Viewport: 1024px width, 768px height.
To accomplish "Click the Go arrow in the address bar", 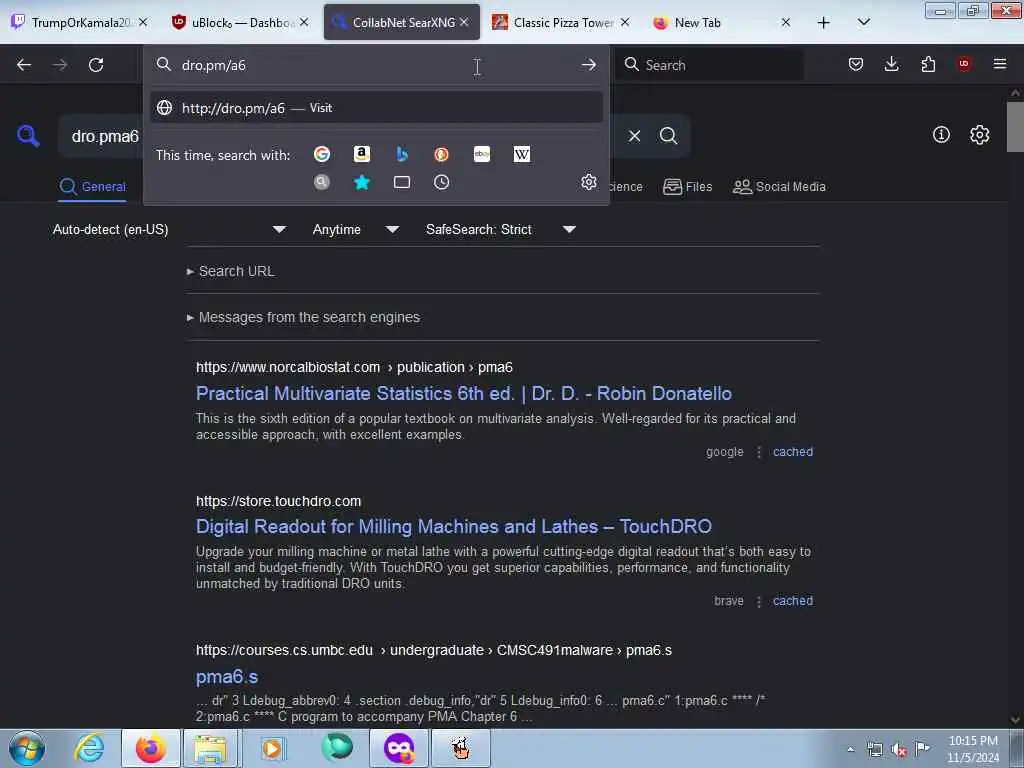I will click(588, 65).
